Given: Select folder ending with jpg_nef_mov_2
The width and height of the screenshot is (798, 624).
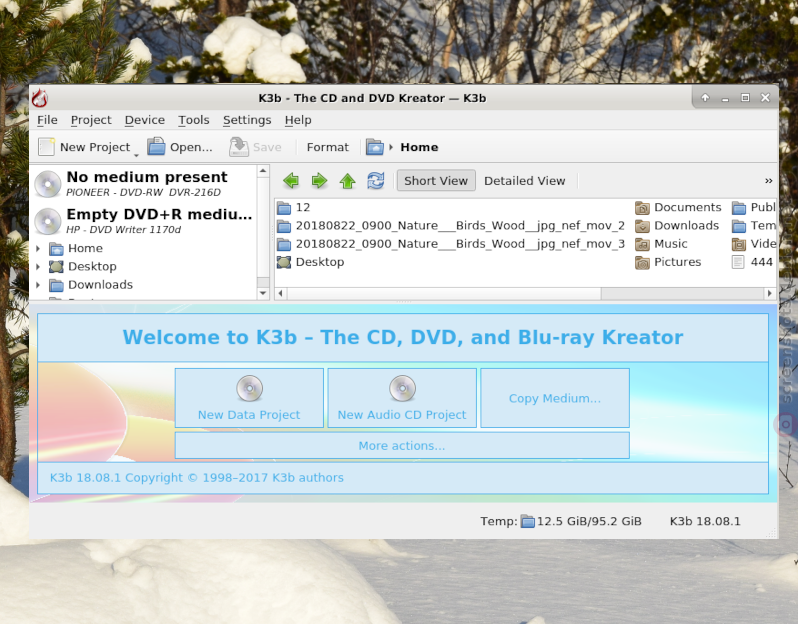Looking at the screenshot, I should pos(451,226).
